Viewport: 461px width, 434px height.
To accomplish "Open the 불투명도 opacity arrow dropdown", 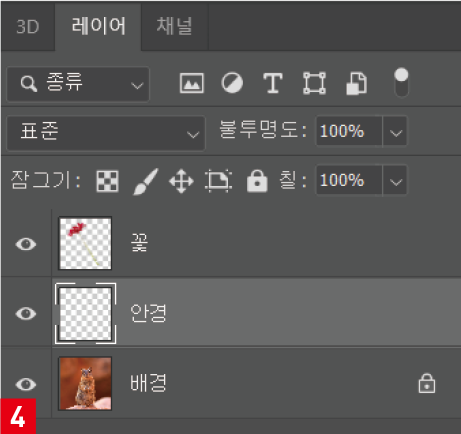I will pos(395,131).
